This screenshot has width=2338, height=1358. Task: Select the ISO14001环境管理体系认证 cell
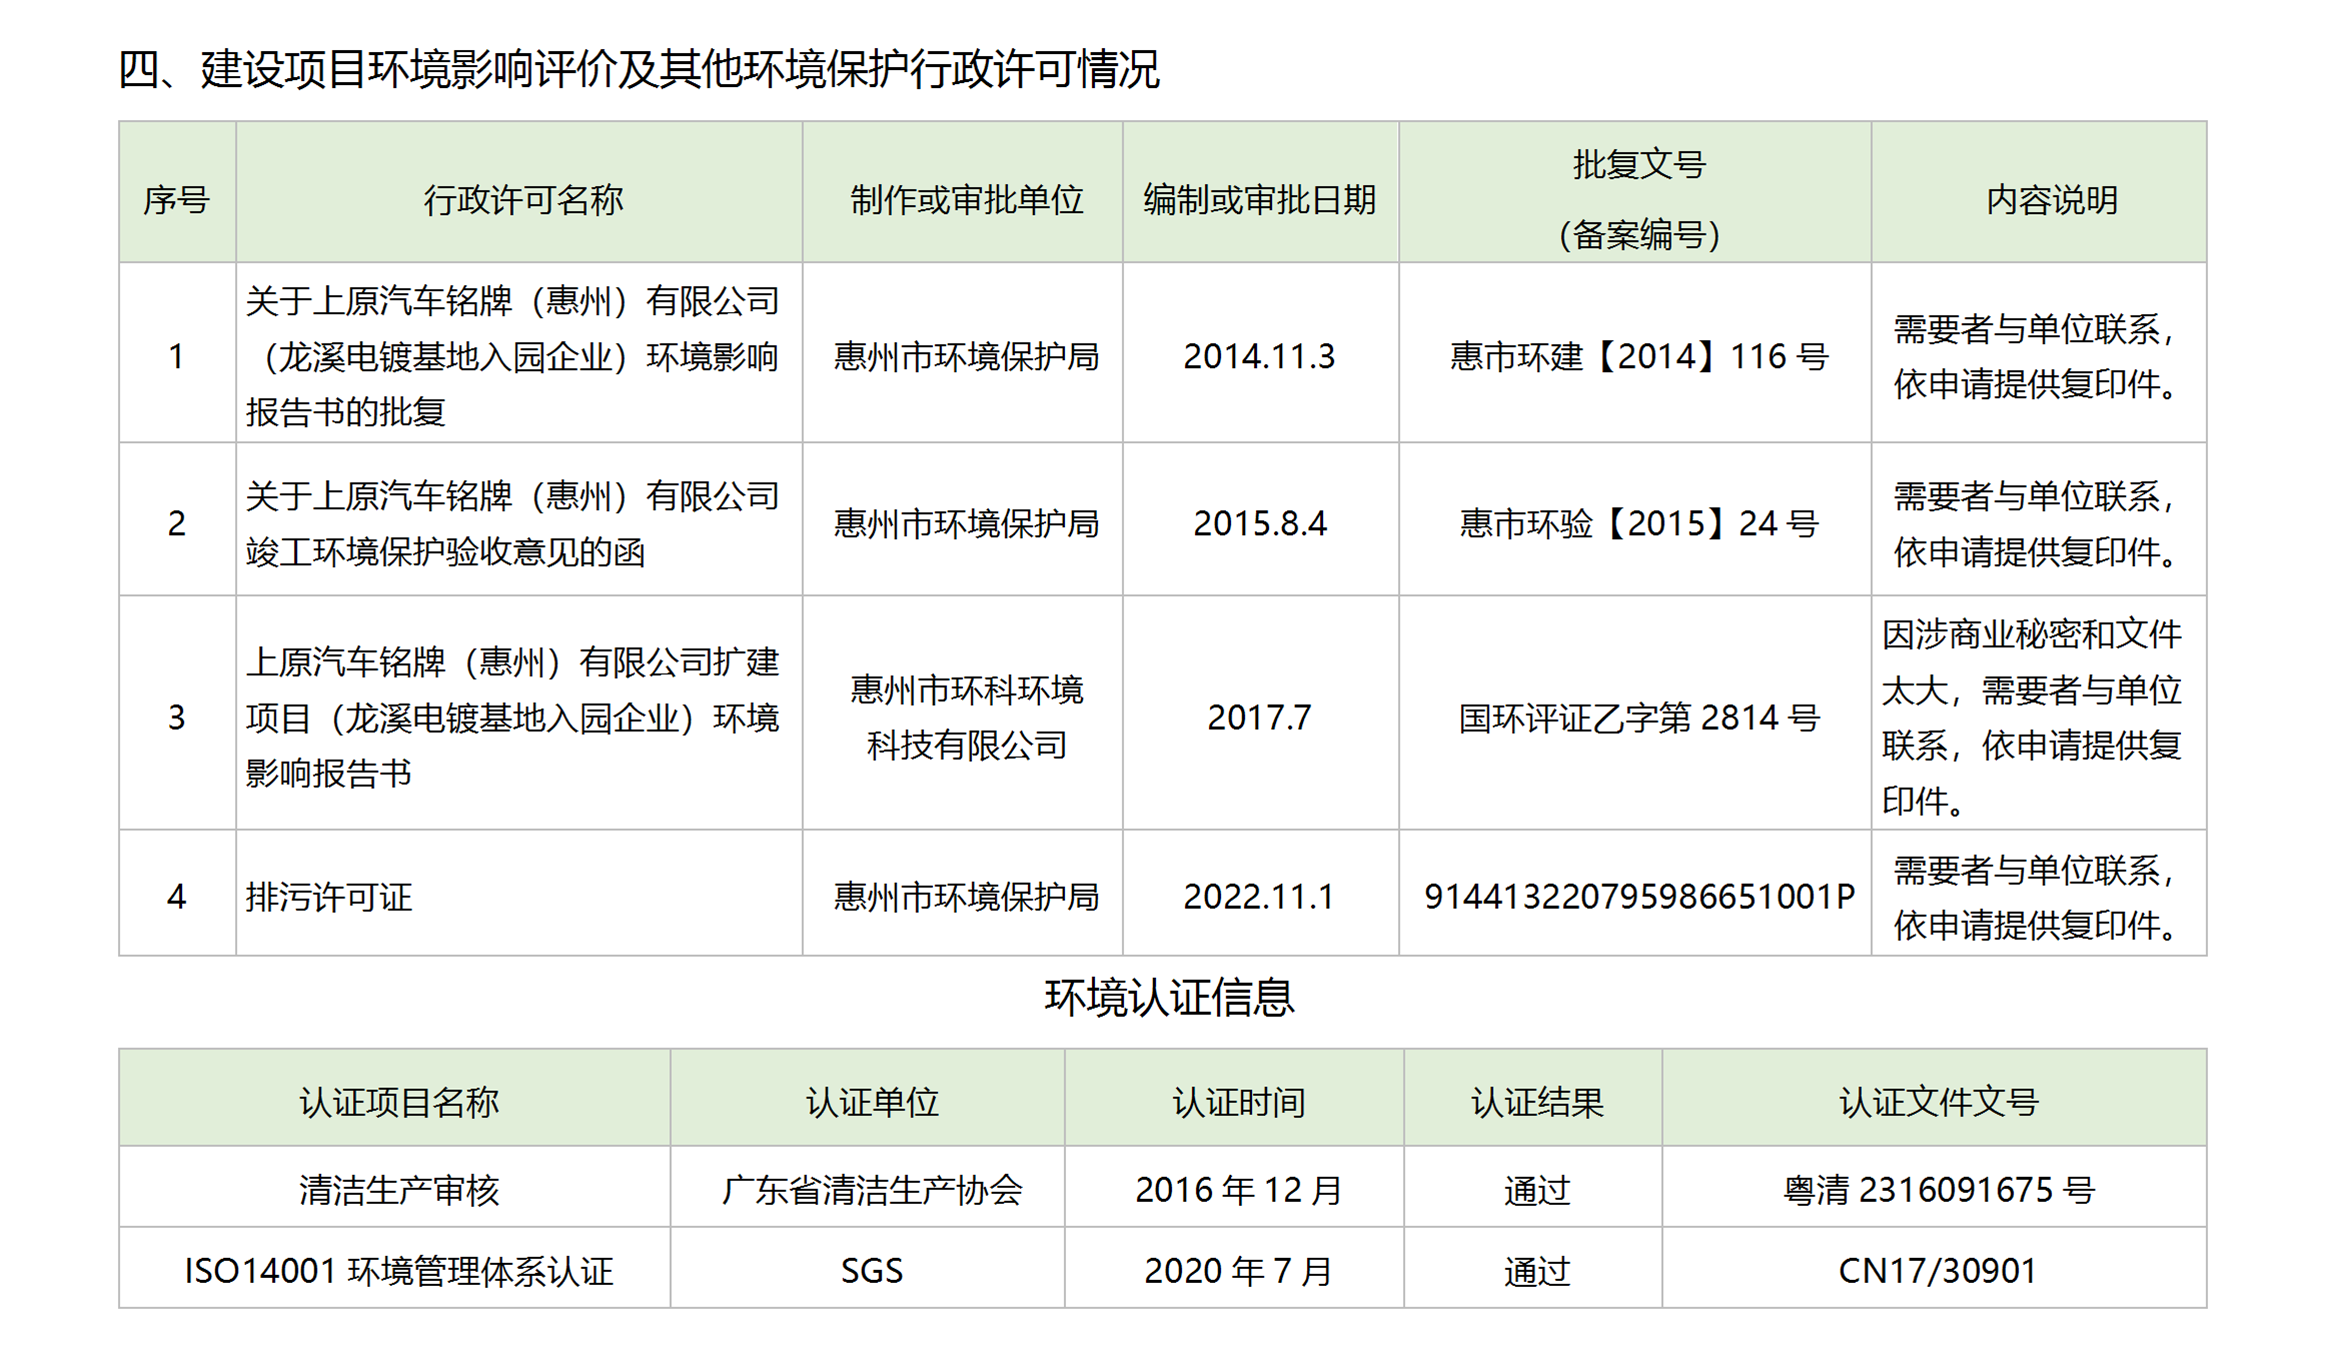coord(395,1268)
